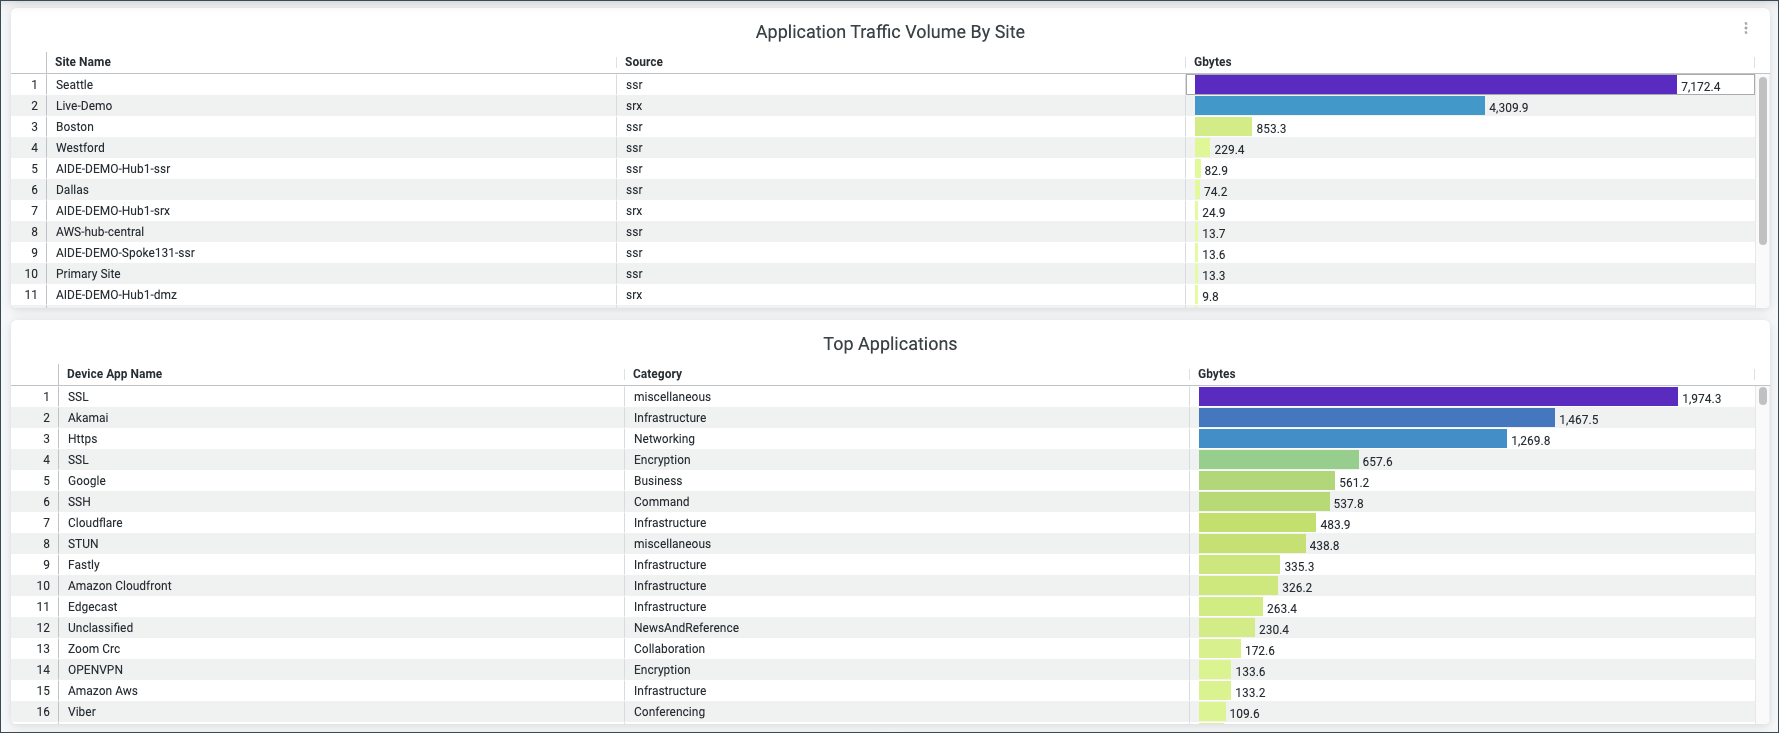Click Seattle's purple 7,172.4 bar

(x=1435, y=85)
